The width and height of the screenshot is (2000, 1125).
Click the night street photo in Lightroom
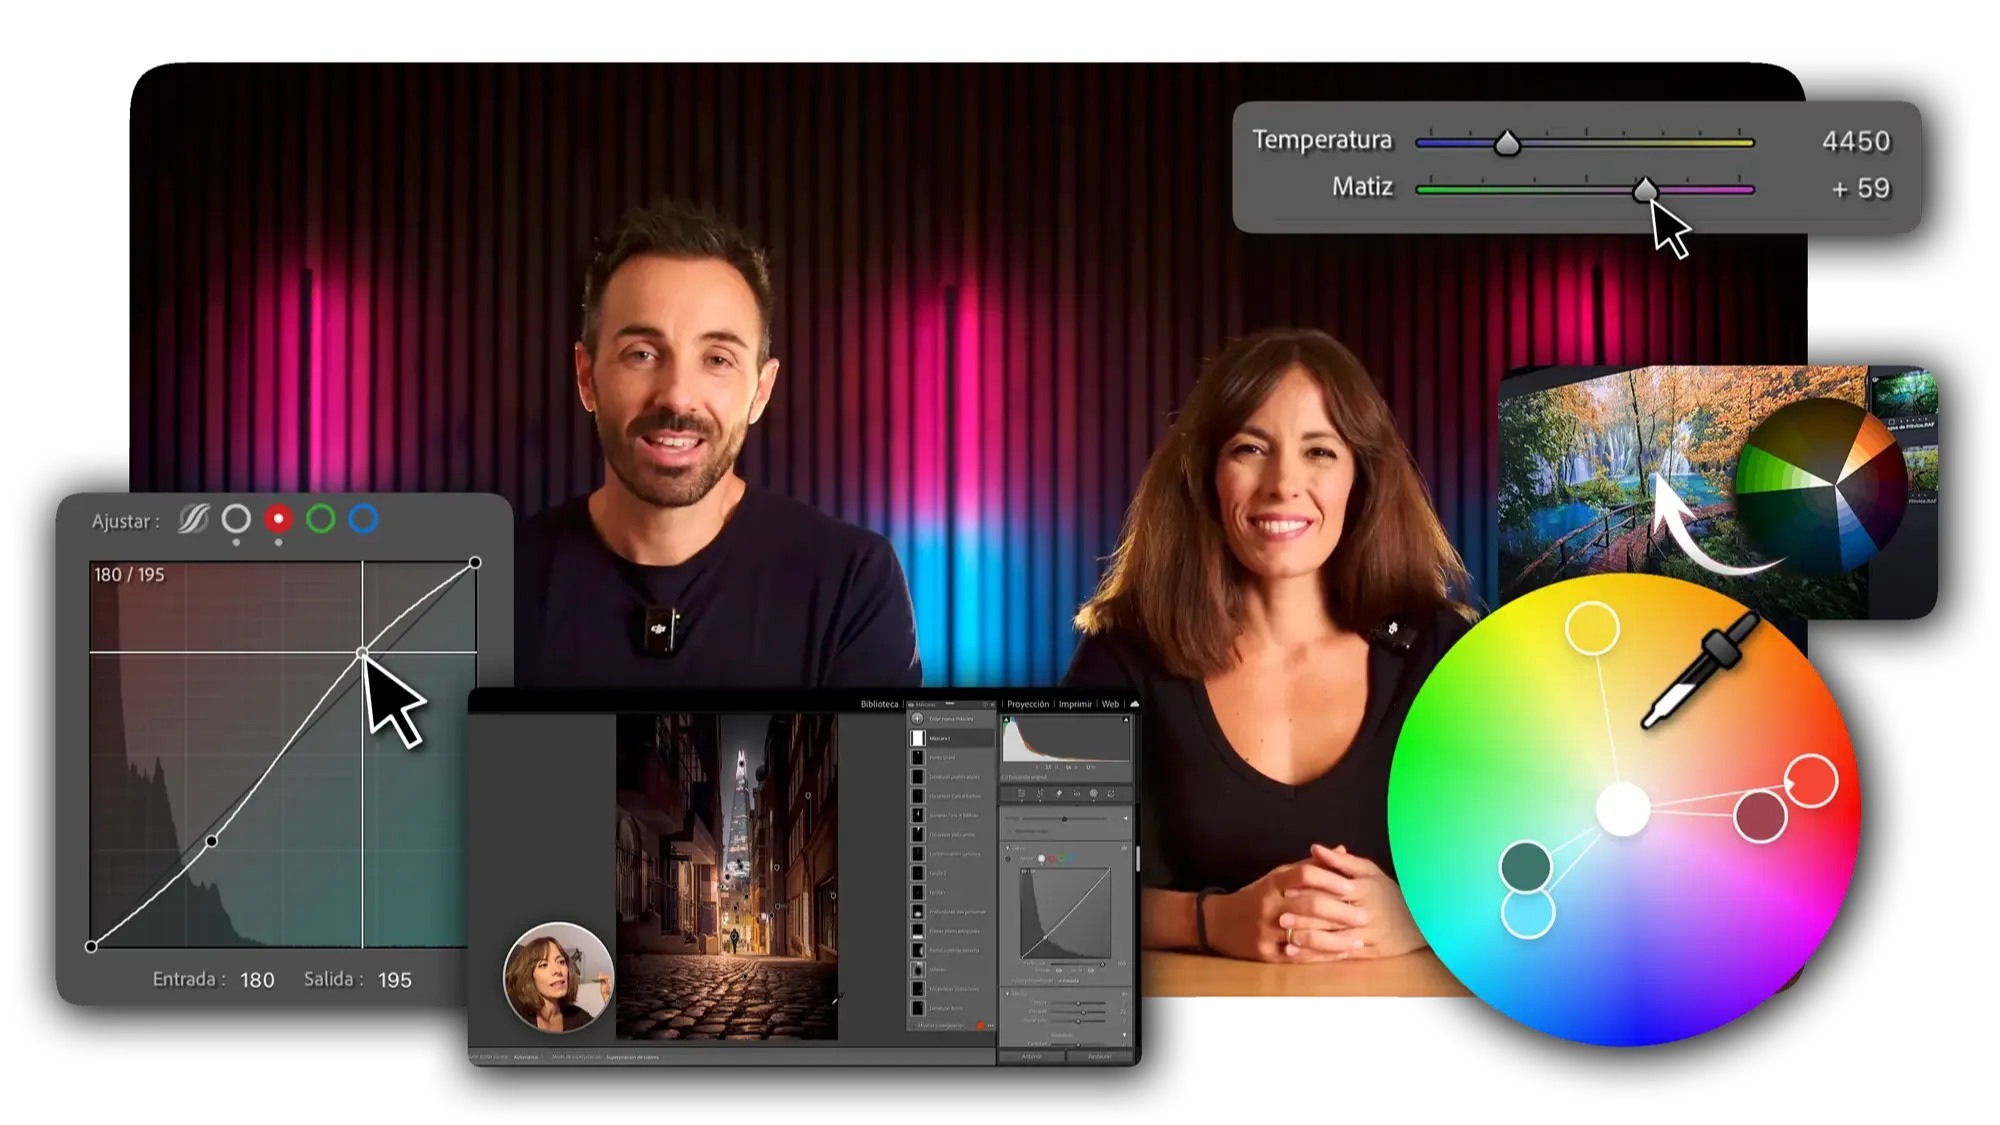(x=727, y=877)
